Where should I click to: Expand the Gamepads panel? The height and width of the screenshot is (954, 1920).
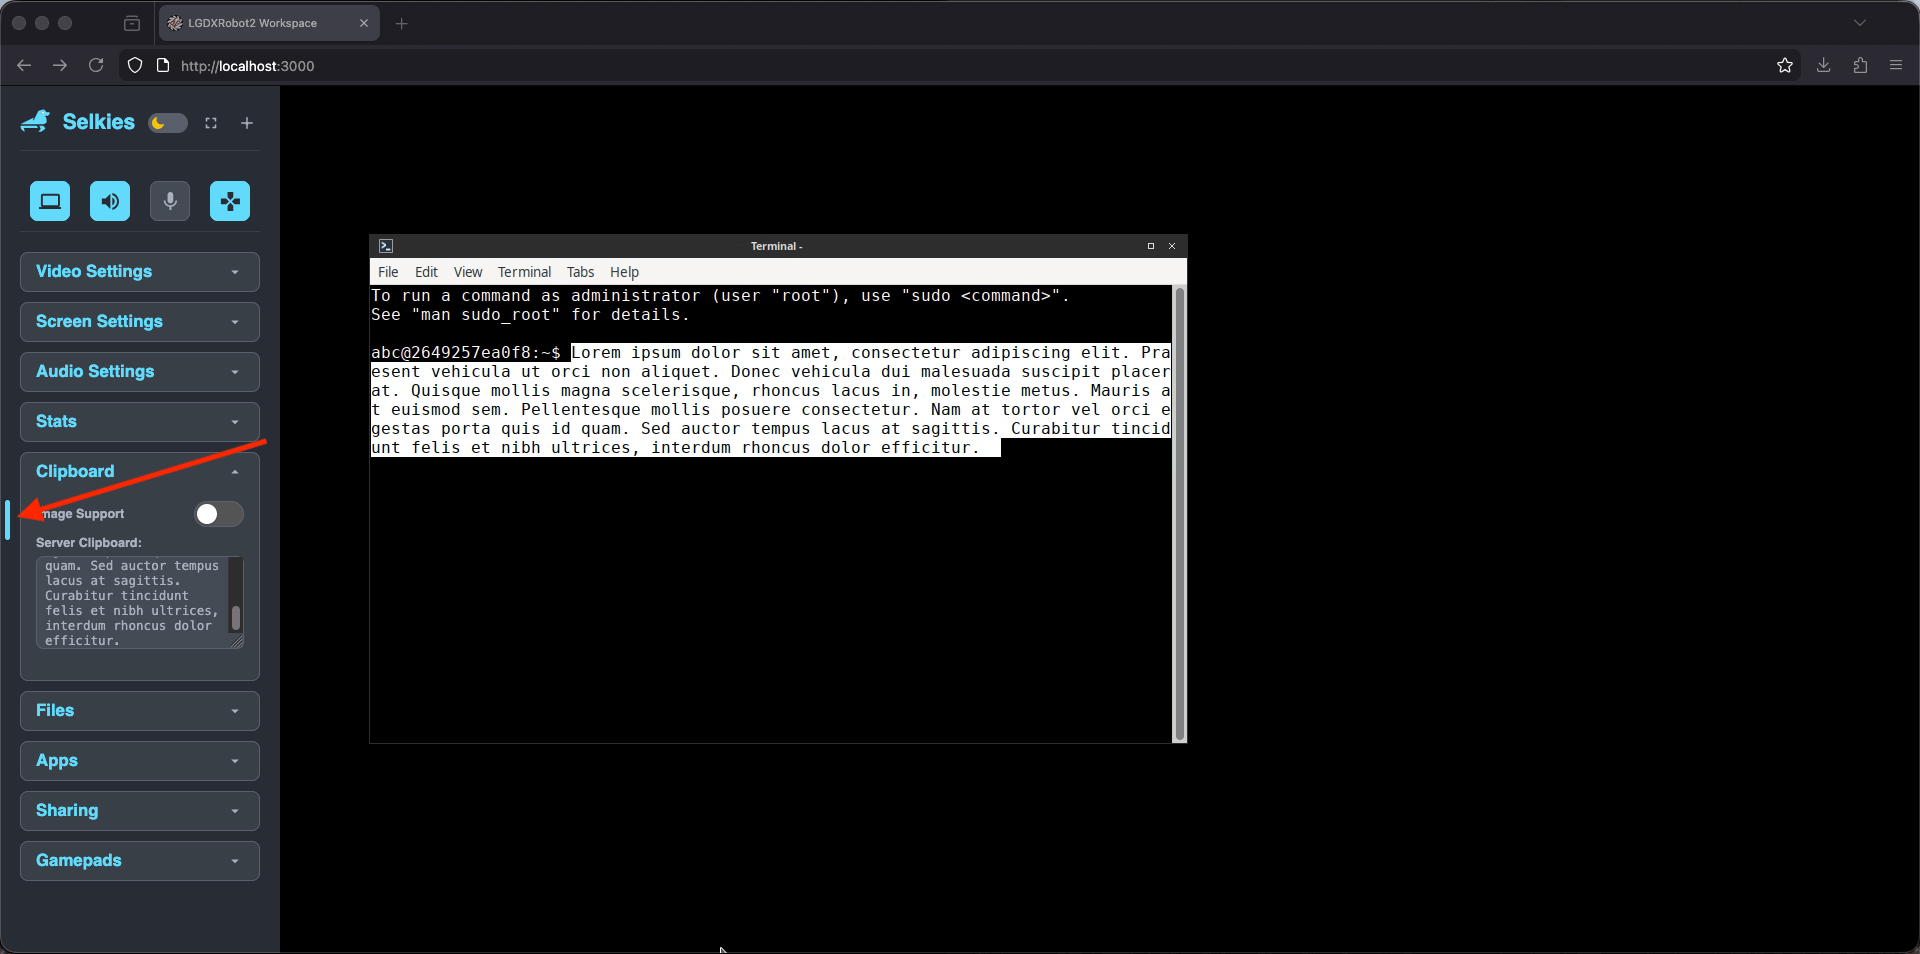[138, 860]
